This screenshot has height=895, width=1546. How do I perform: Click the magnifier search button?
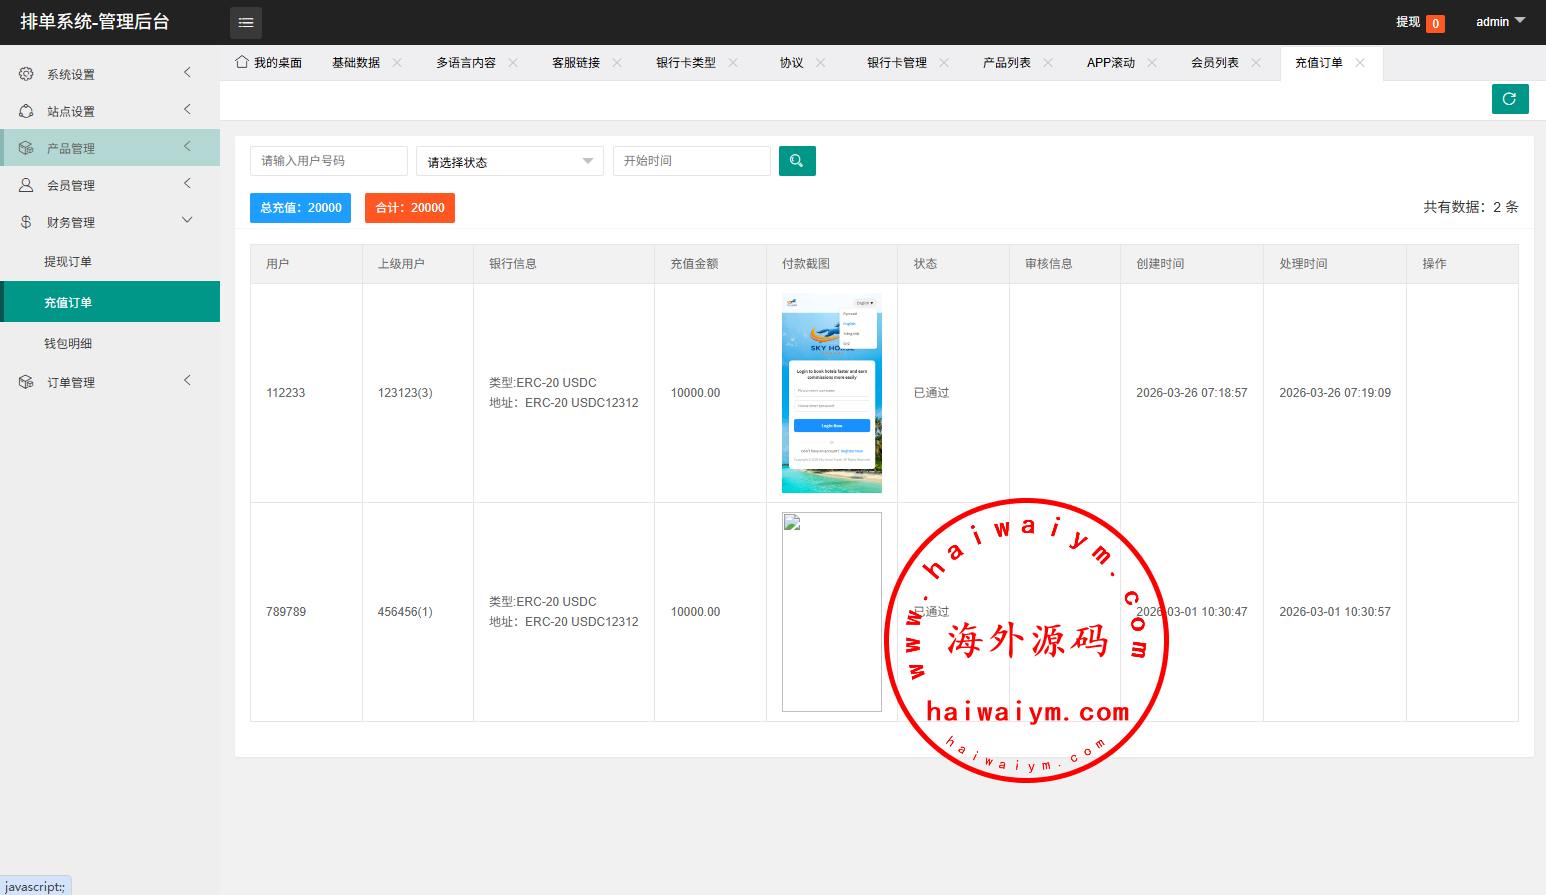coord(797,161)
